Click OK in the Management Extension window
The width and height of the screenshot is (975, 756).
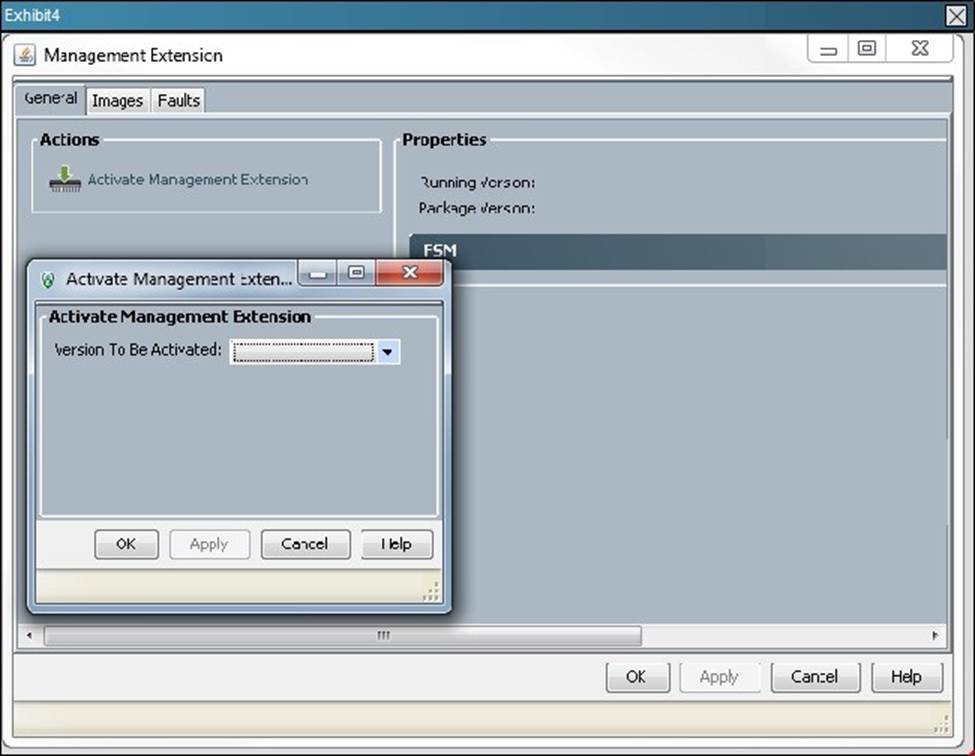click(637, 676)
